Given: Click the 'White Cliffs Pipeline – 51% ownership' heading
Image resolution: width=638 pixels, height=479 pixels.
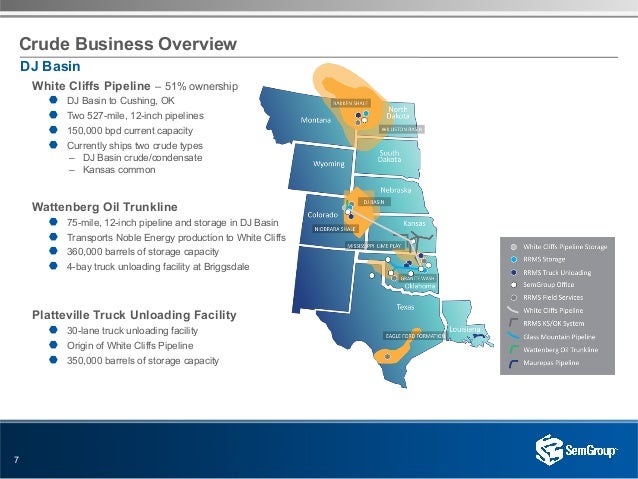Looking at the screenshot, I should pyautogui.click(x=135, y=86).
